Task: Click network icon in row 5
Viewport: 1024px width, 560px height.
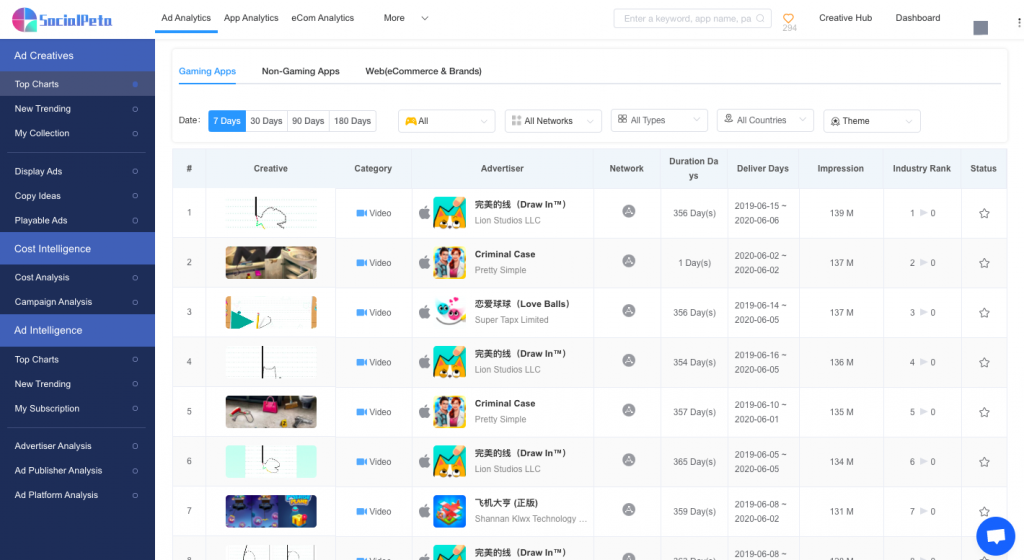Action: 628,410
